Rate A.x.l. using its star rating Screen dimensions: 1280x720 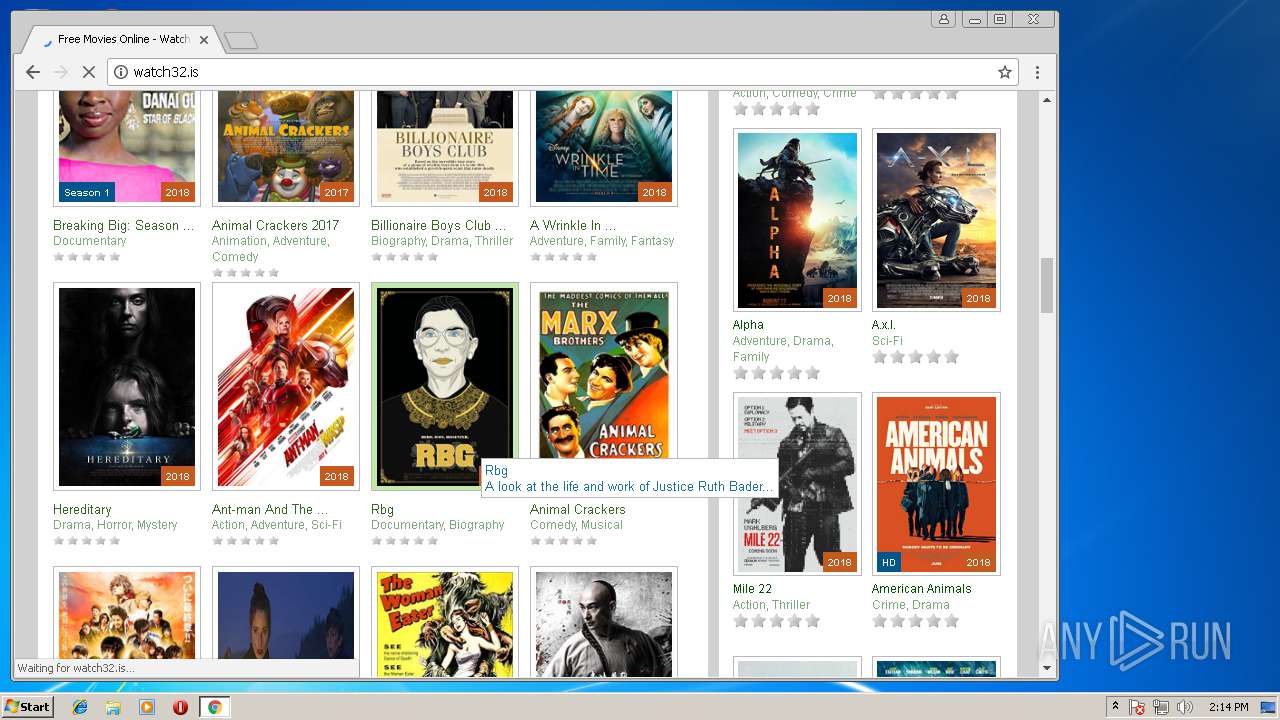pos(915,357)
